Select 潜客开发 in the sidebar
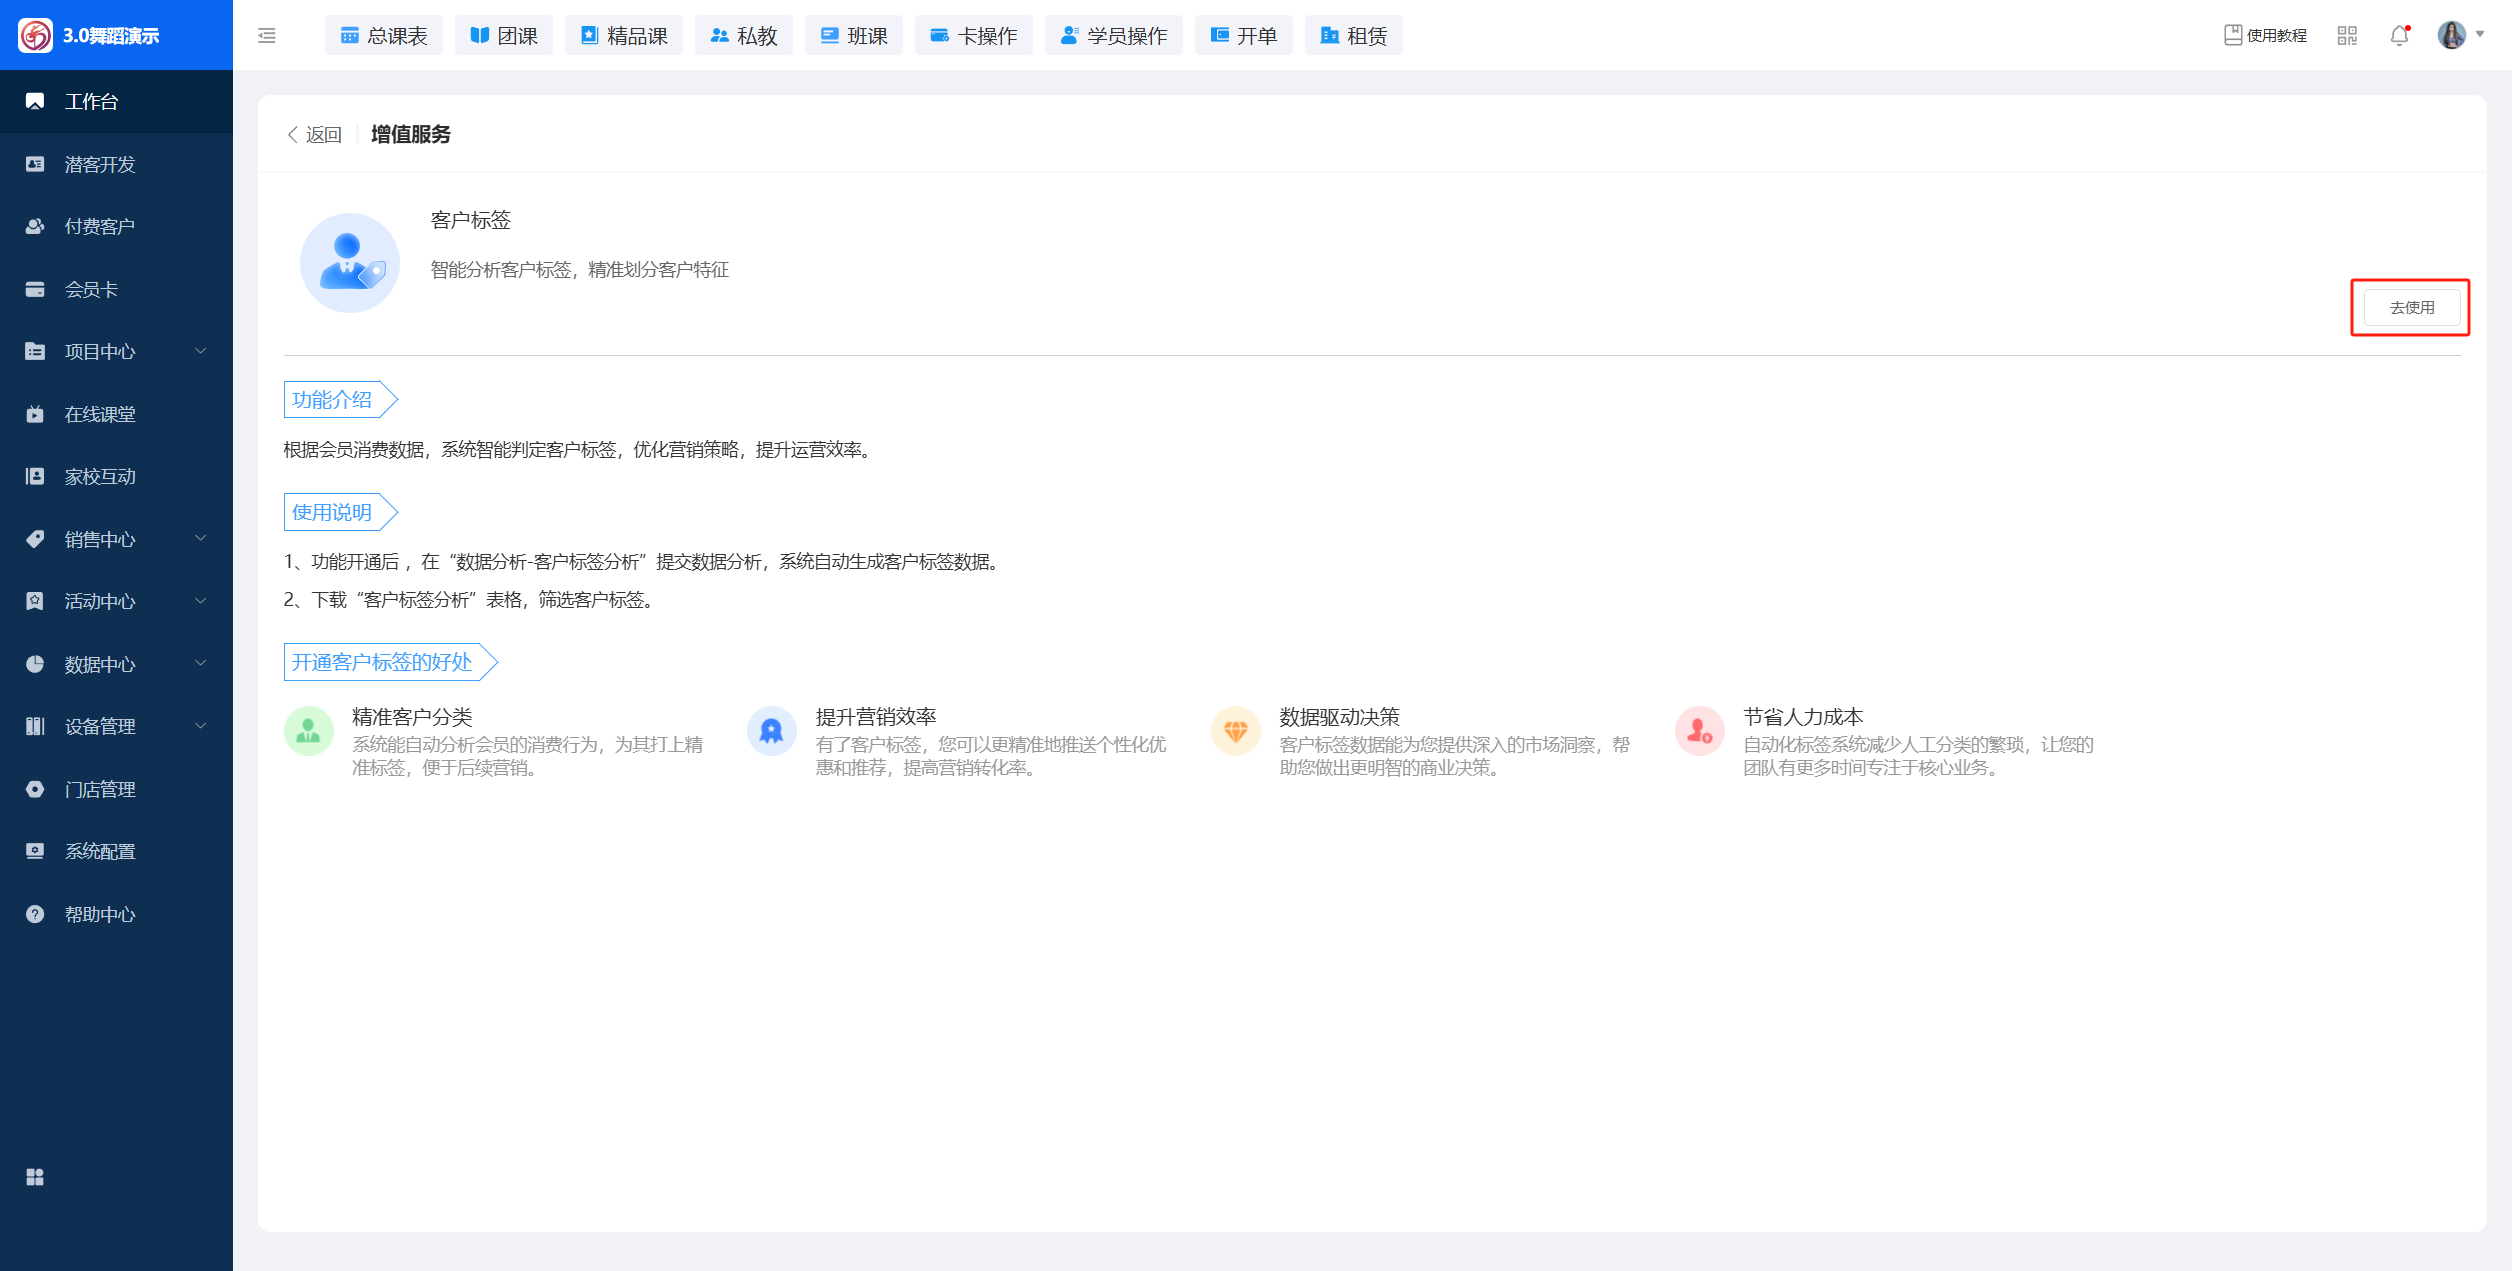This screenshot has width=2512, height=1271. (100, 164)
